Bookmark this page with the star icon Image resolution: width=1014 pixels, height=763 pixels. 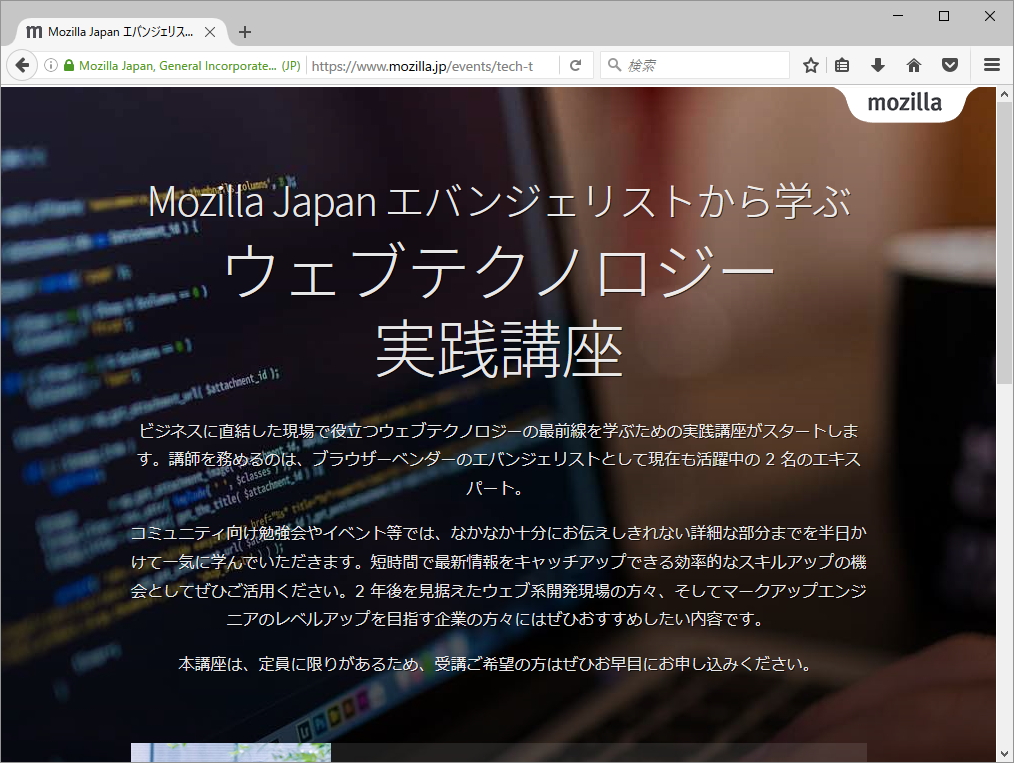pos(809,64)
